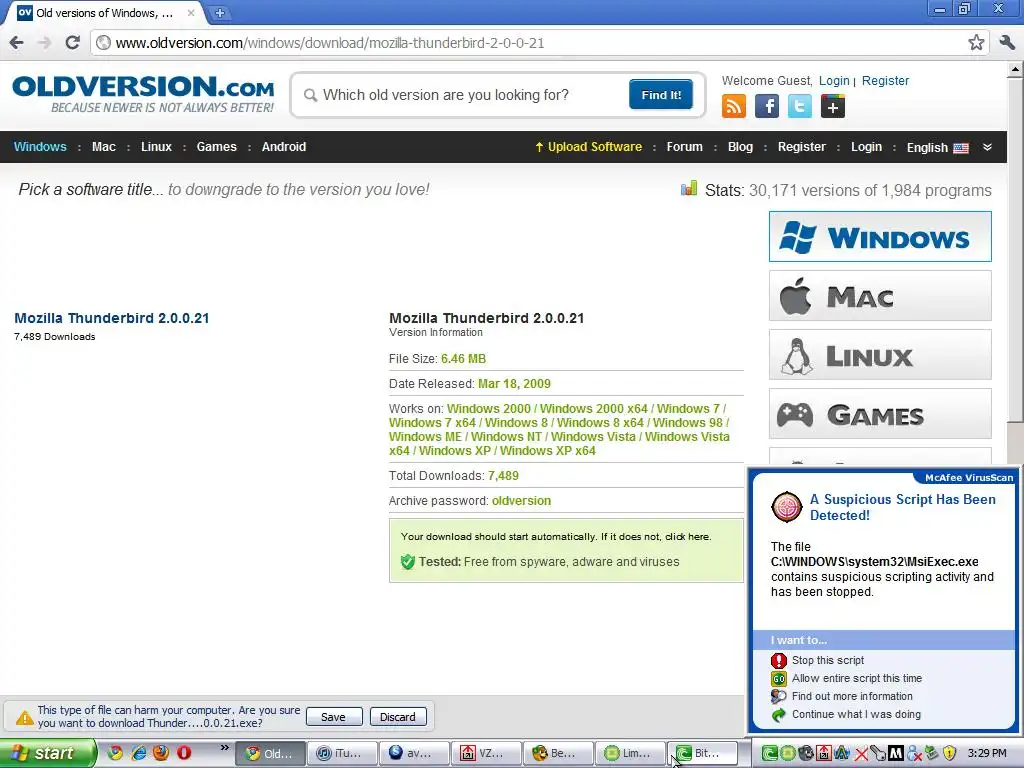Launch Opera from quick launch bar

point(184,753)
